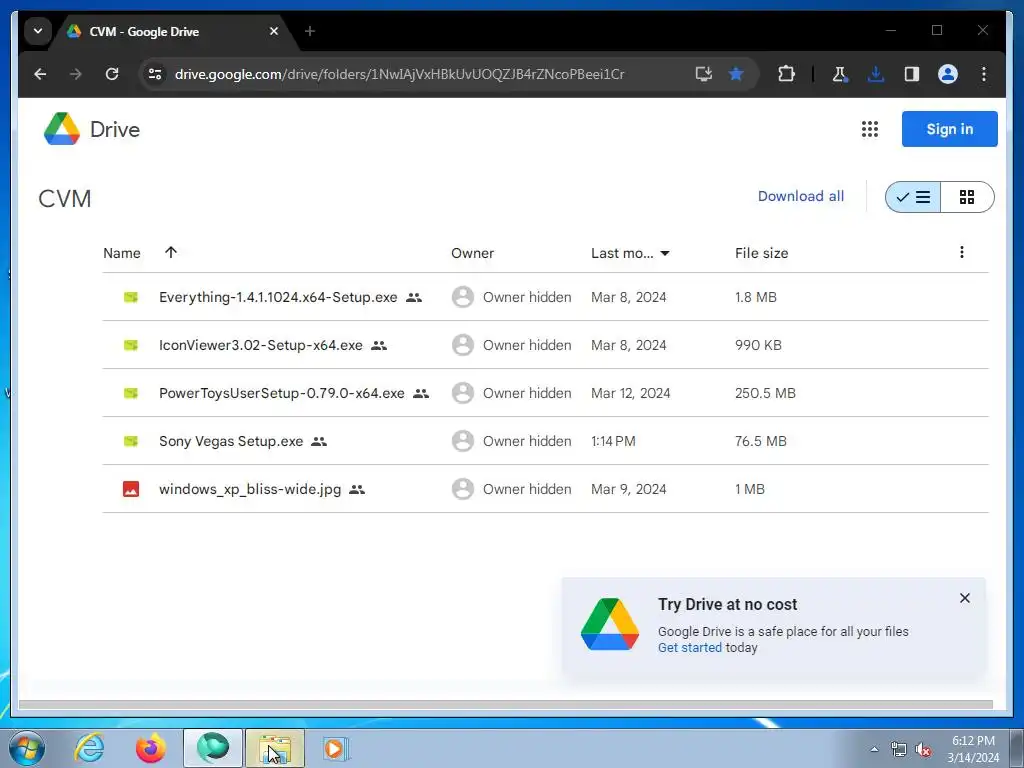Go back with the browser back arrow

tap(40, 74)
